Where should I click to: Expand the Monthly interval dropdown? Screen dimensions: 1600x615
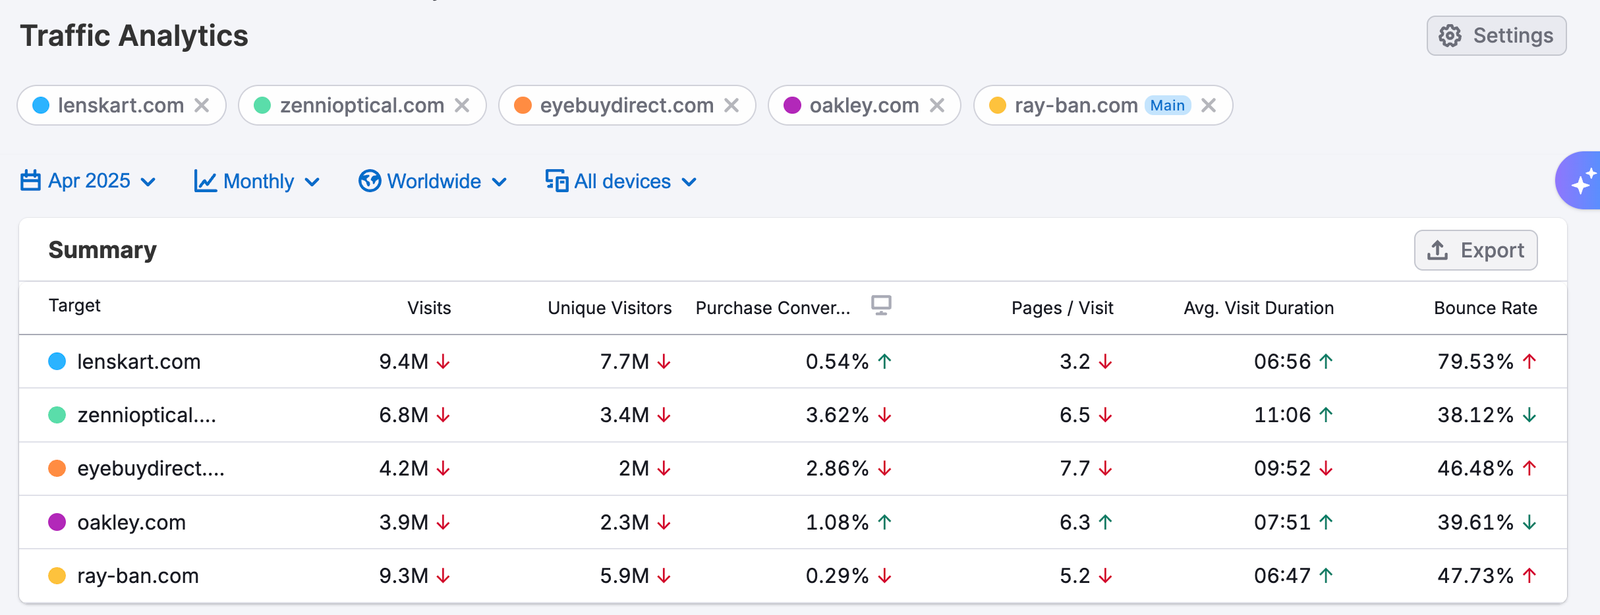(258, 181)
